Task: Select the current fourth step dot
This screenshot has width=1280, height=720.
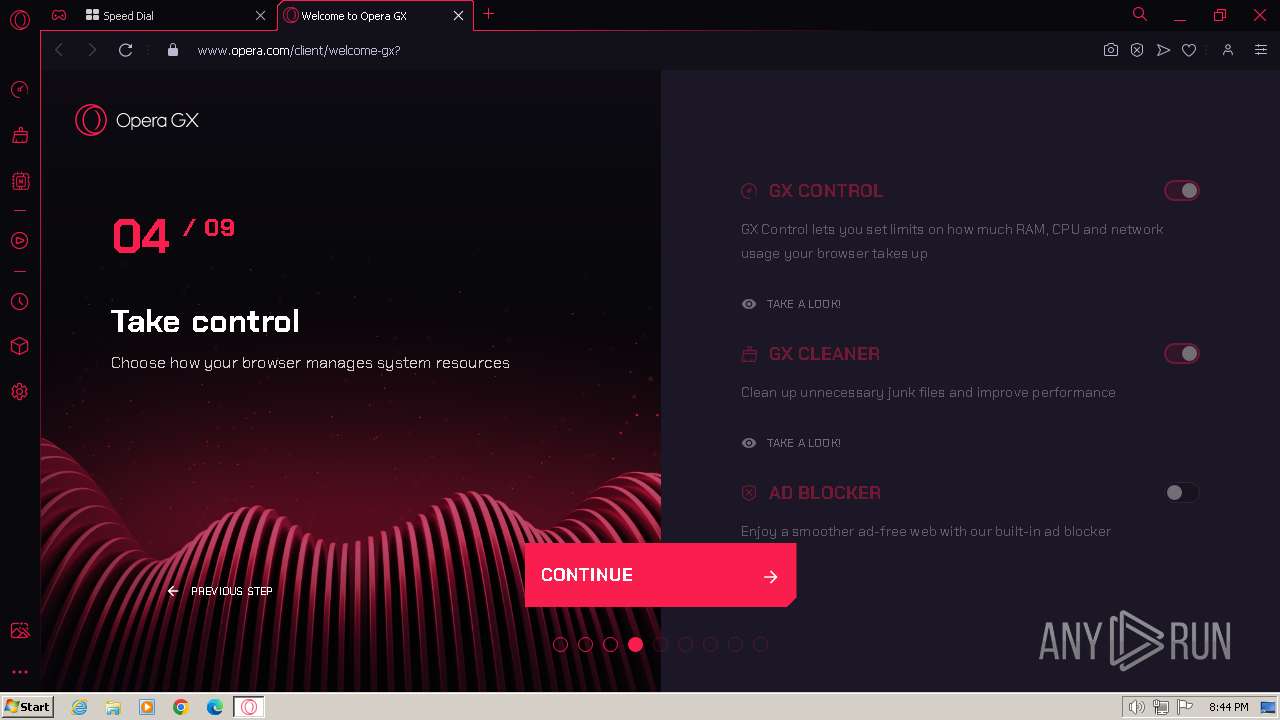Action: click(635, 645)
